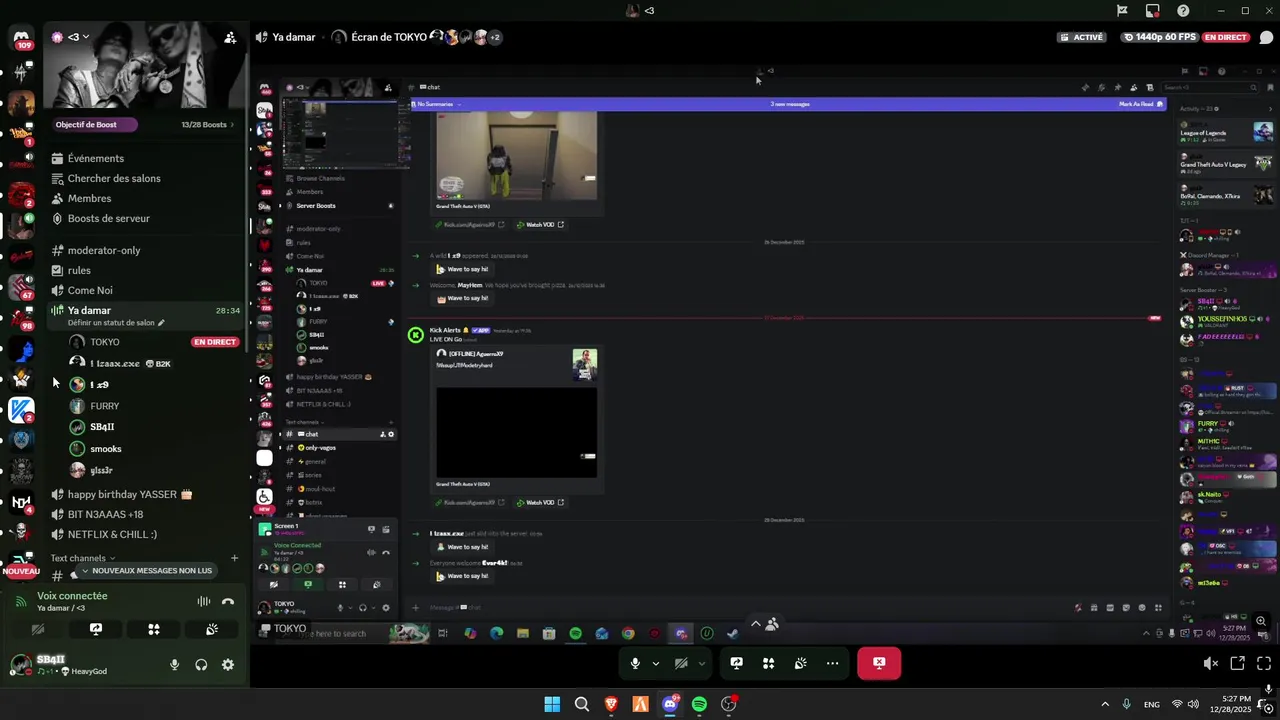Click the Objectif de Boost progress bar

pos(96,125)
